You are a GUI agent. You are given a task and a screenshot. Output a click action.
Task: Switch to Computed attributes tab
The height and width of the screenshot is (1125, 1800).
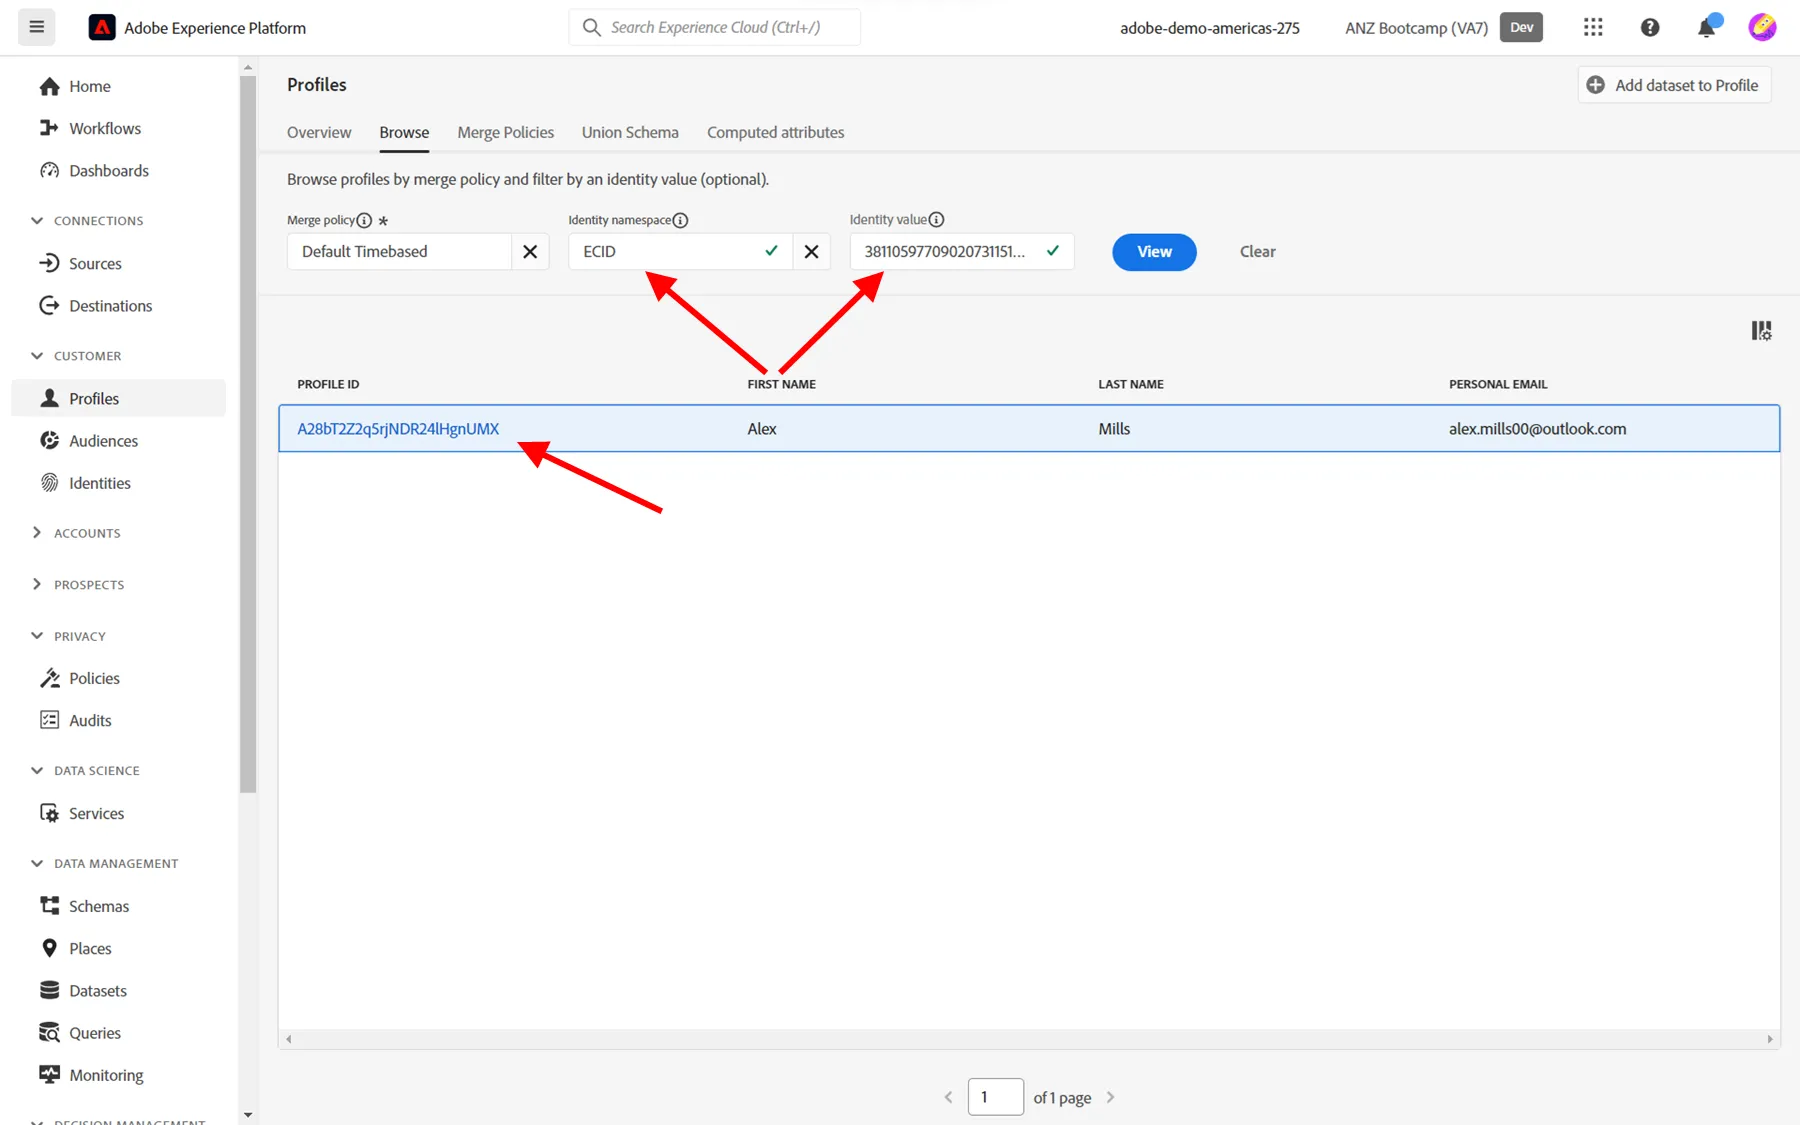coord(775,133)
